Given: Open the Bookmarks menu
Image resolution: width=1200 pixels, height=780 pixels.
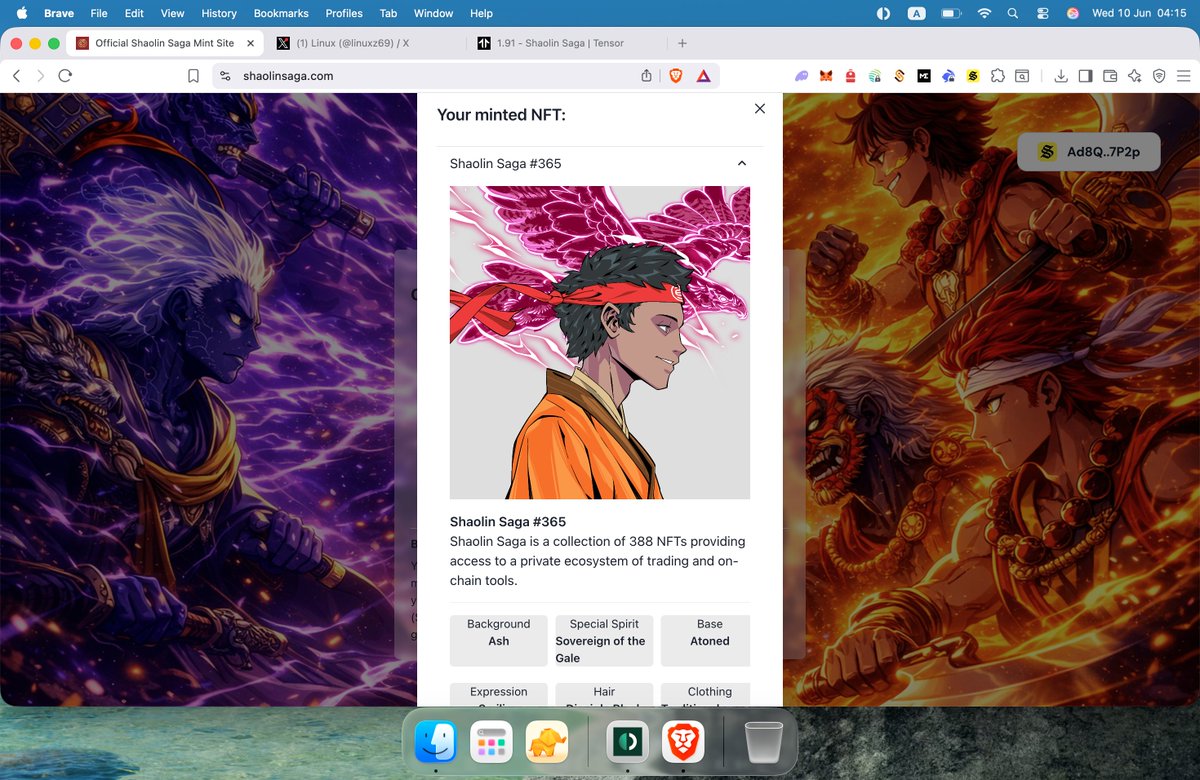Looking at the screenshot, I should click(282, 13).
